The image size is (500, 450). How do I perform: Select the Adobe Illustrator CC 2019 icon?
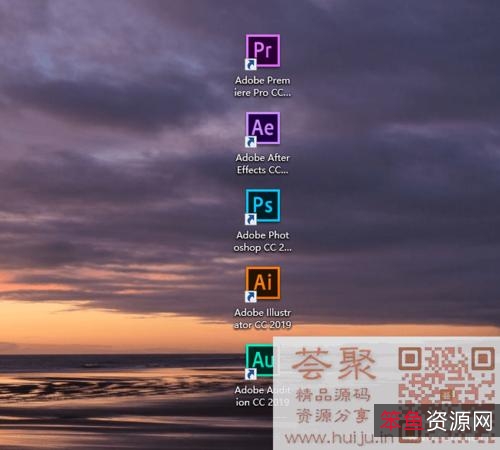point(263,283)
